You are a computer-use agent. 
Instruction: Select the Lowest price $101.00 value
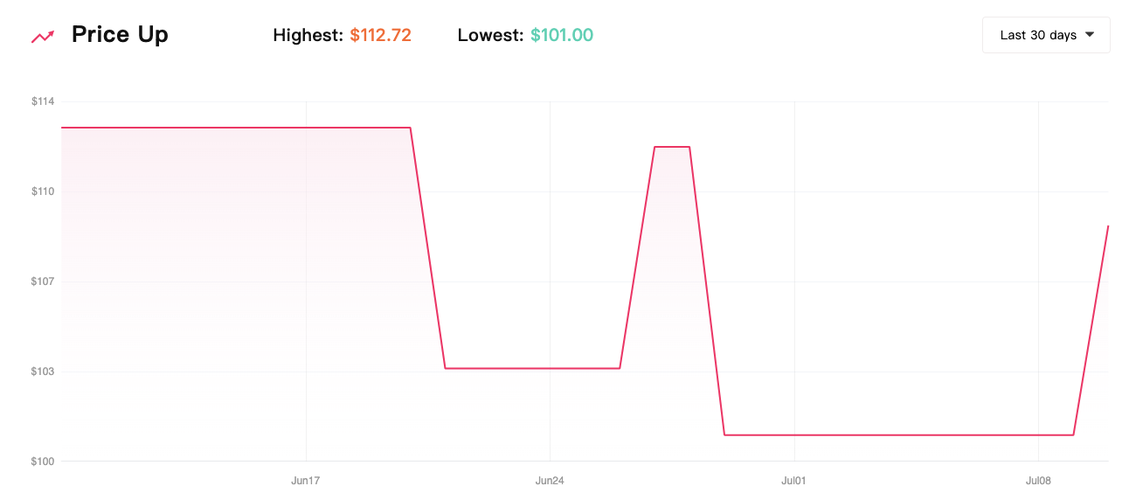point(562,35)
